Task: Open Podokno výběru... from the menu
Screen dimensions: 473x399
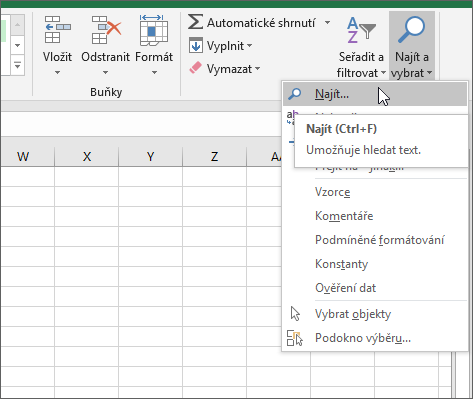Action: point(375,338)
